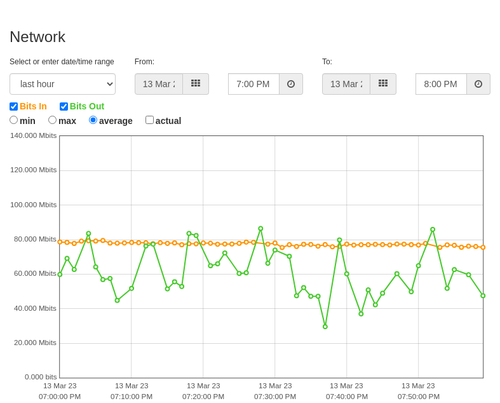The height and width of the screenshot is (403, 500).
Task: Click the To date field '13 Mar'
Action: (346, 84)
